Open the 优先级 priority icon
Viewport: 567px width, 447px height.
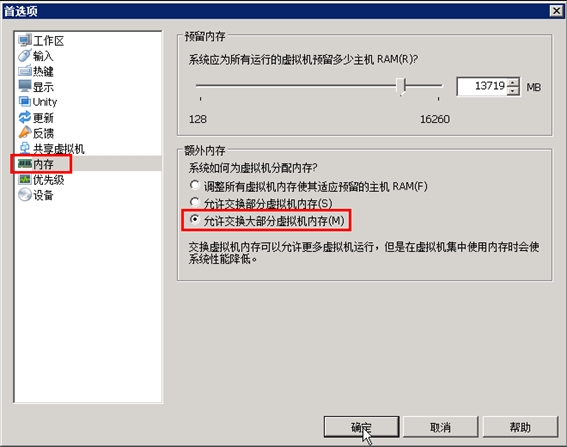pos(25,179)
